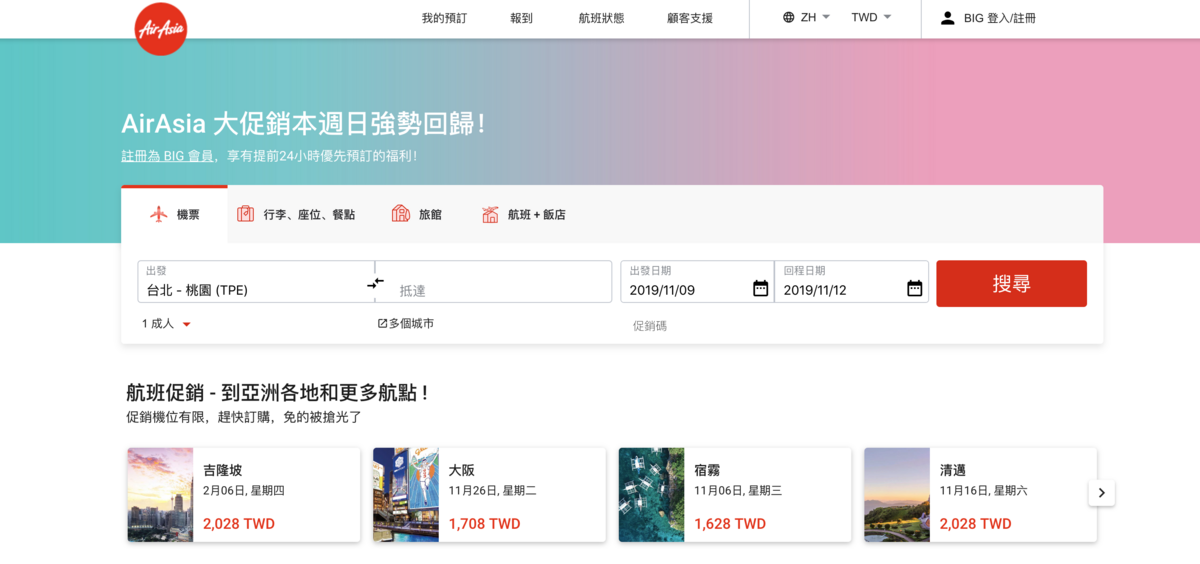Click the 多個城市 multi-city link

point(405,324)
